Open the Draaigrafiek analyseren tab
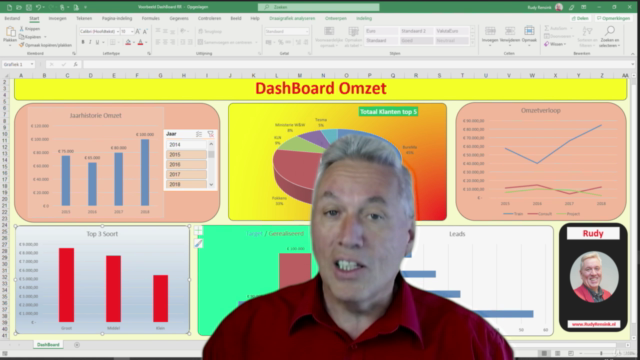The height and width of the screenshot is (360, 640). [x=292, y=18]
